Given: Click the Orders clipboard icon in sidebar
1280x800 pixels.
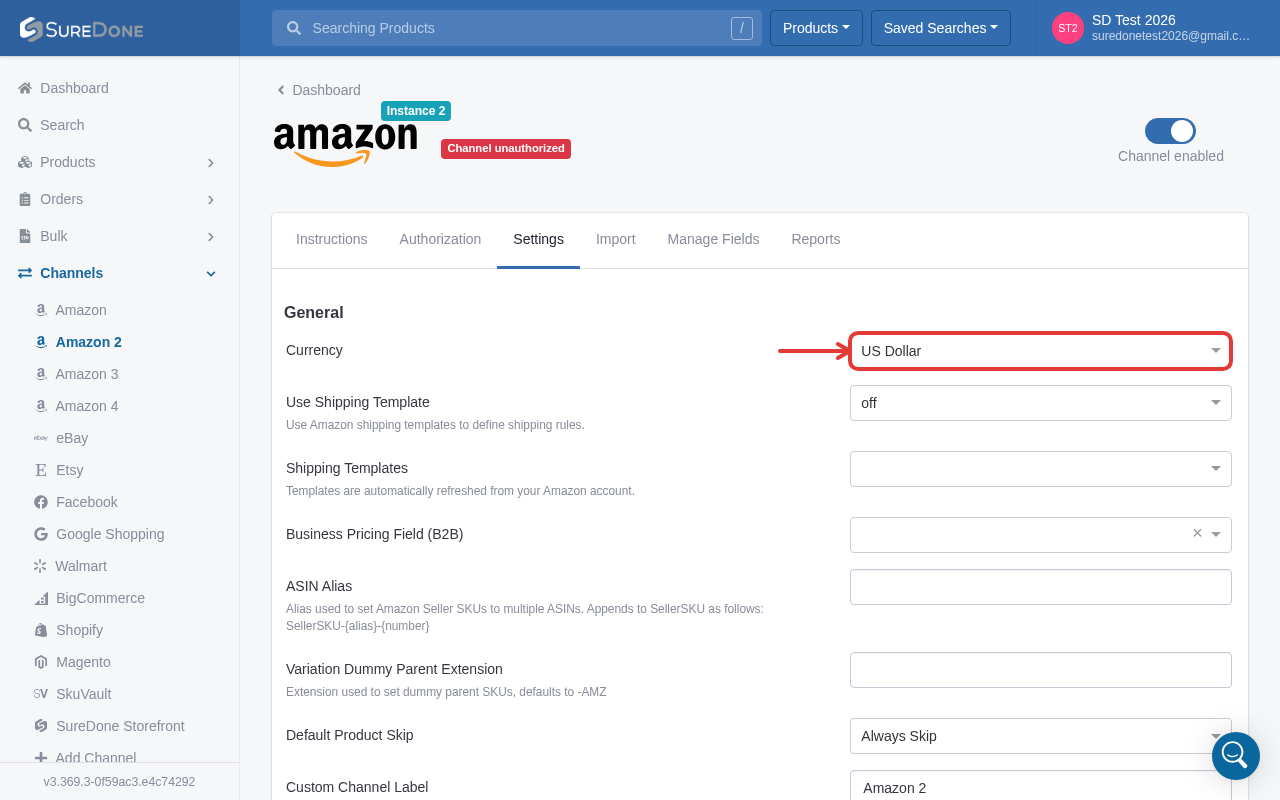Looking at the screenshot, I should click(25, 199).
